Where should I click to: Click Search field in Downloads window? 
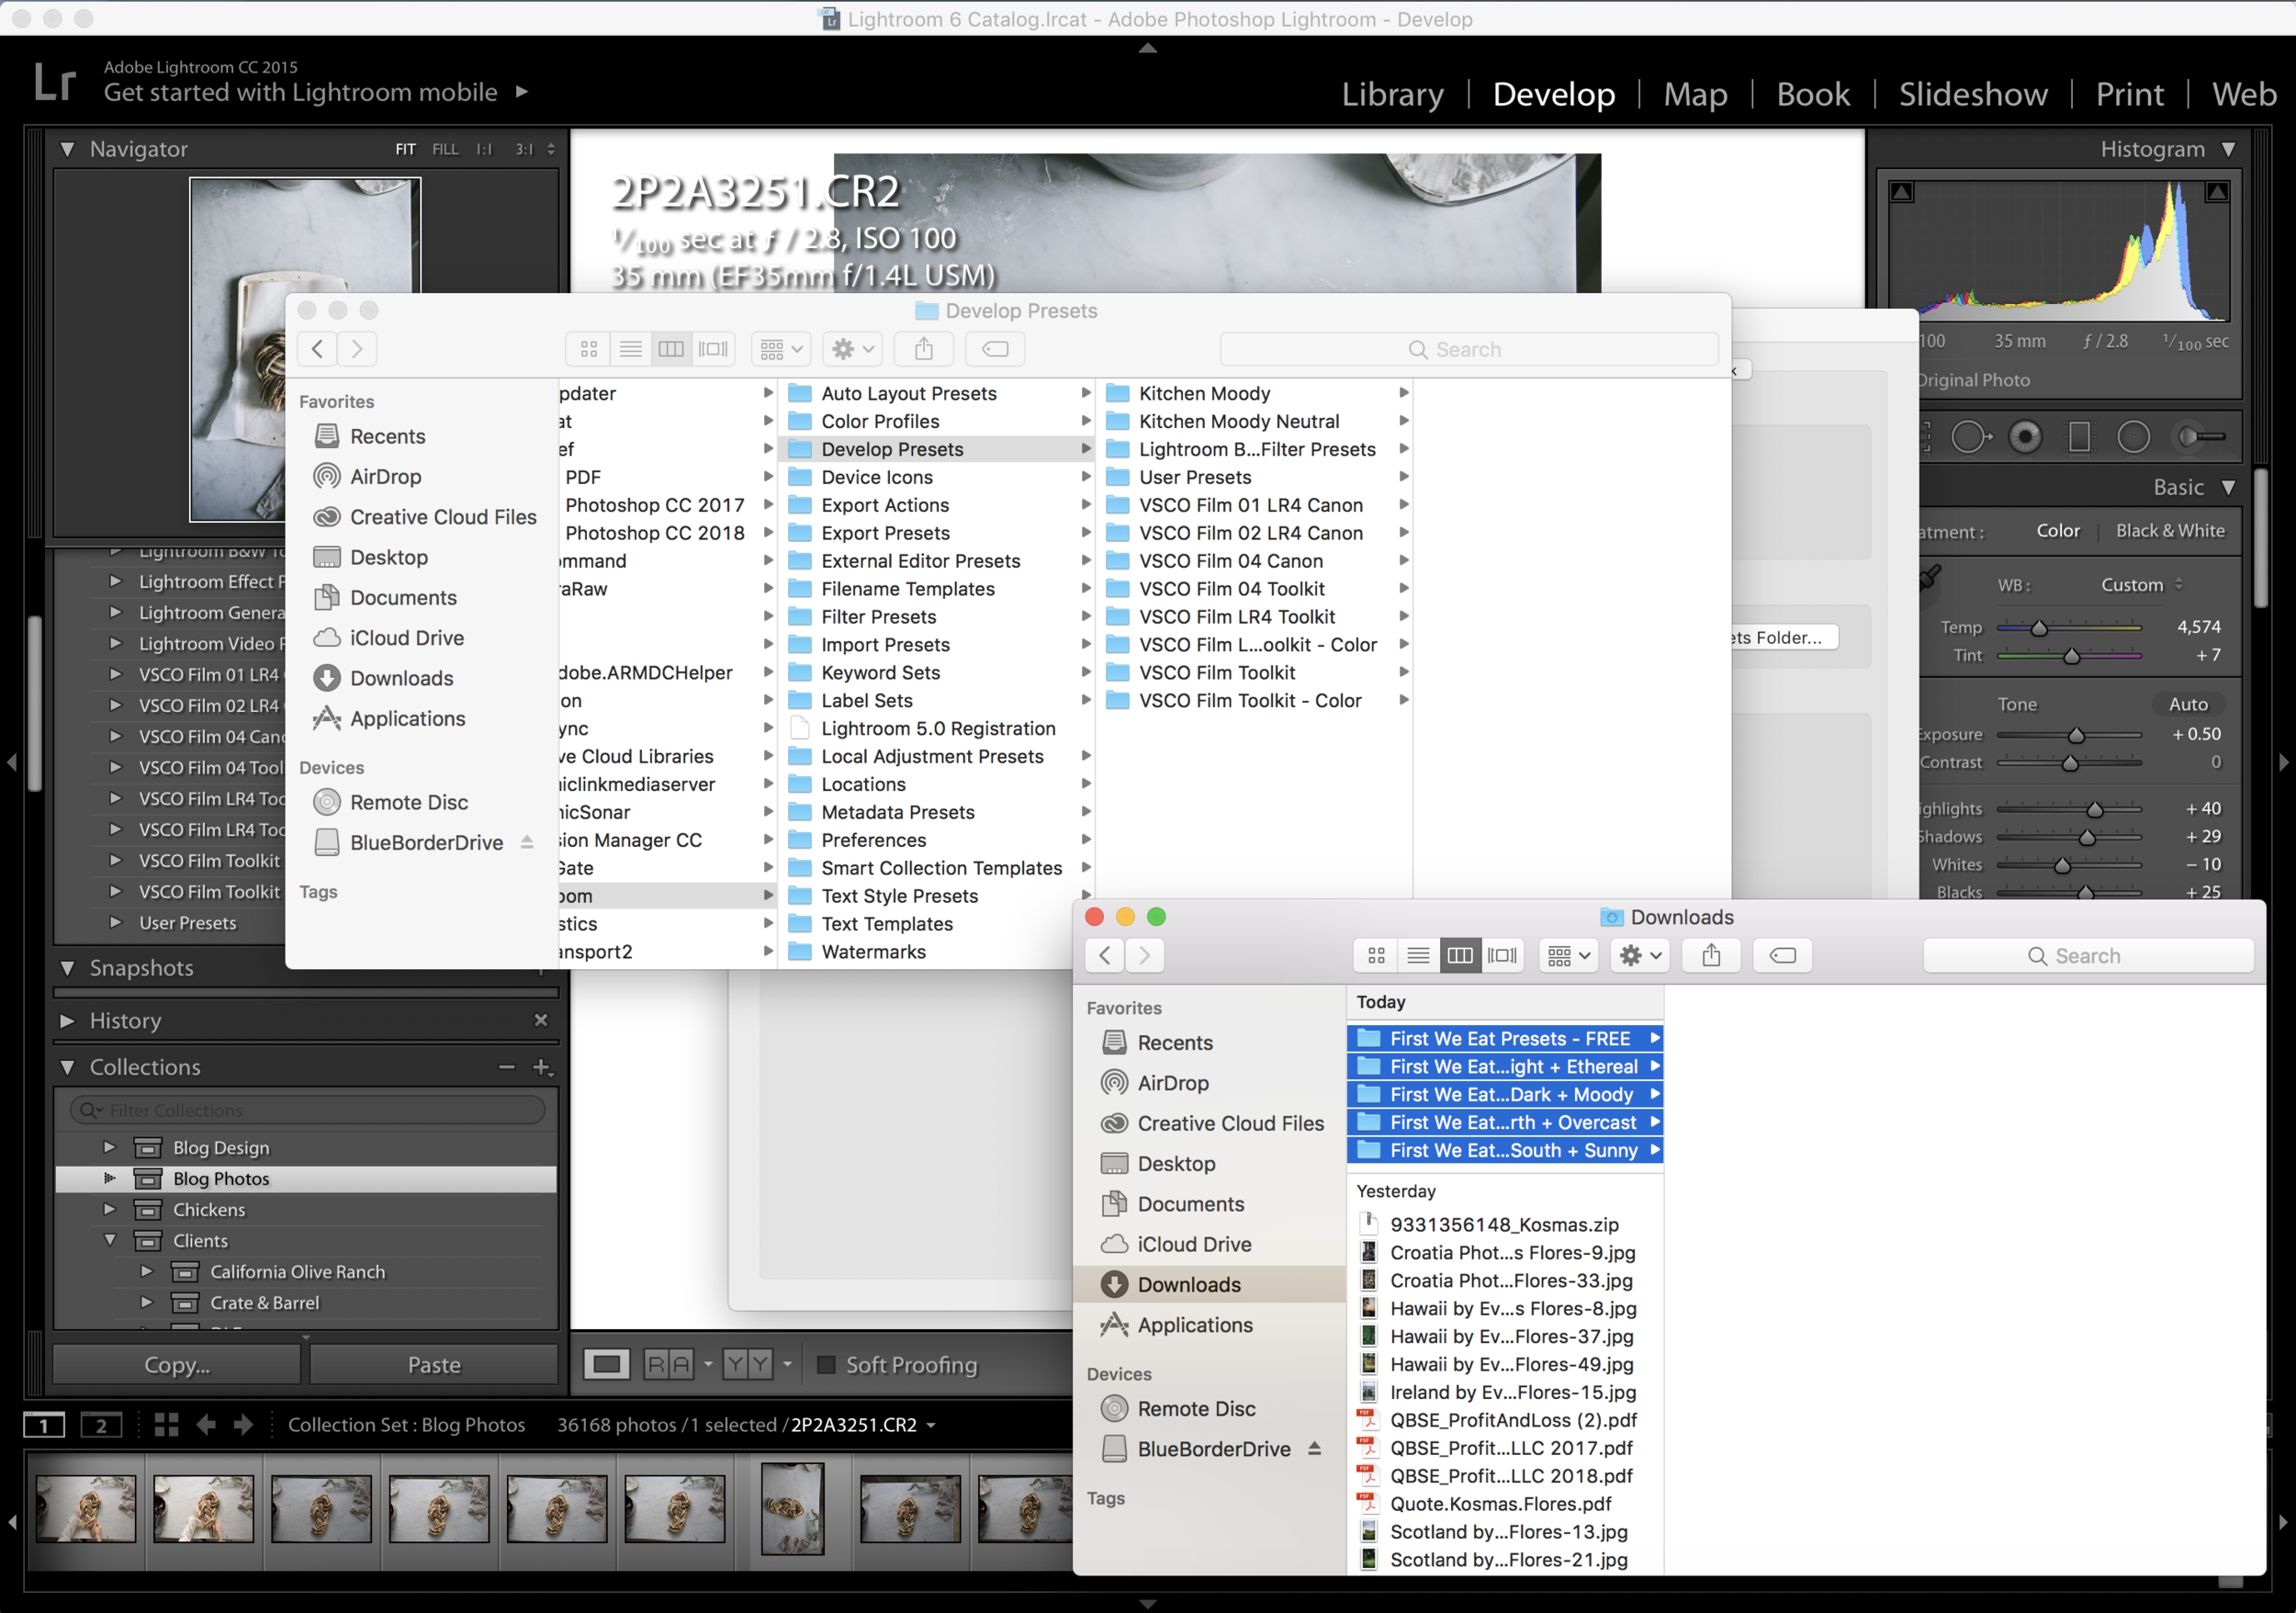pos(2088,955)
